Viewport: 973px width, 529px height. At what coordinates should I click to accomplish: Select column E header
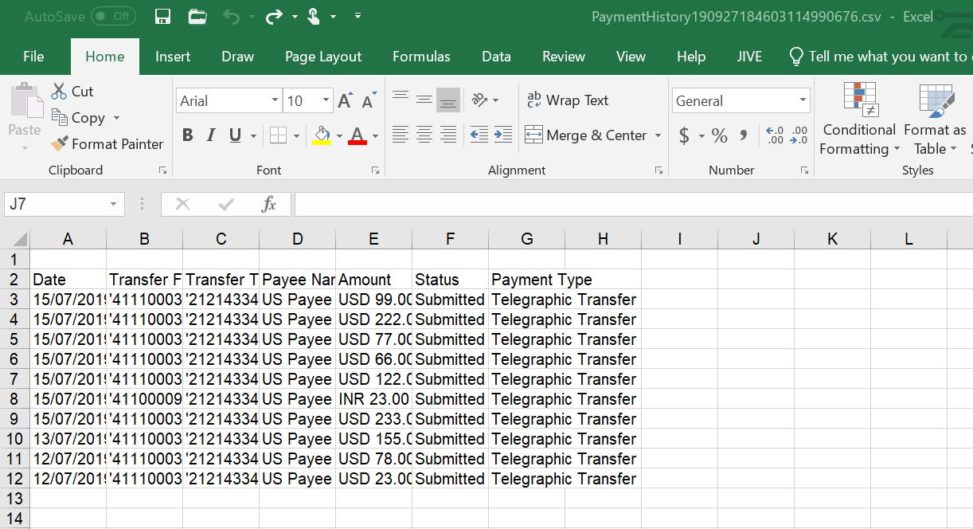coord(373,238)
